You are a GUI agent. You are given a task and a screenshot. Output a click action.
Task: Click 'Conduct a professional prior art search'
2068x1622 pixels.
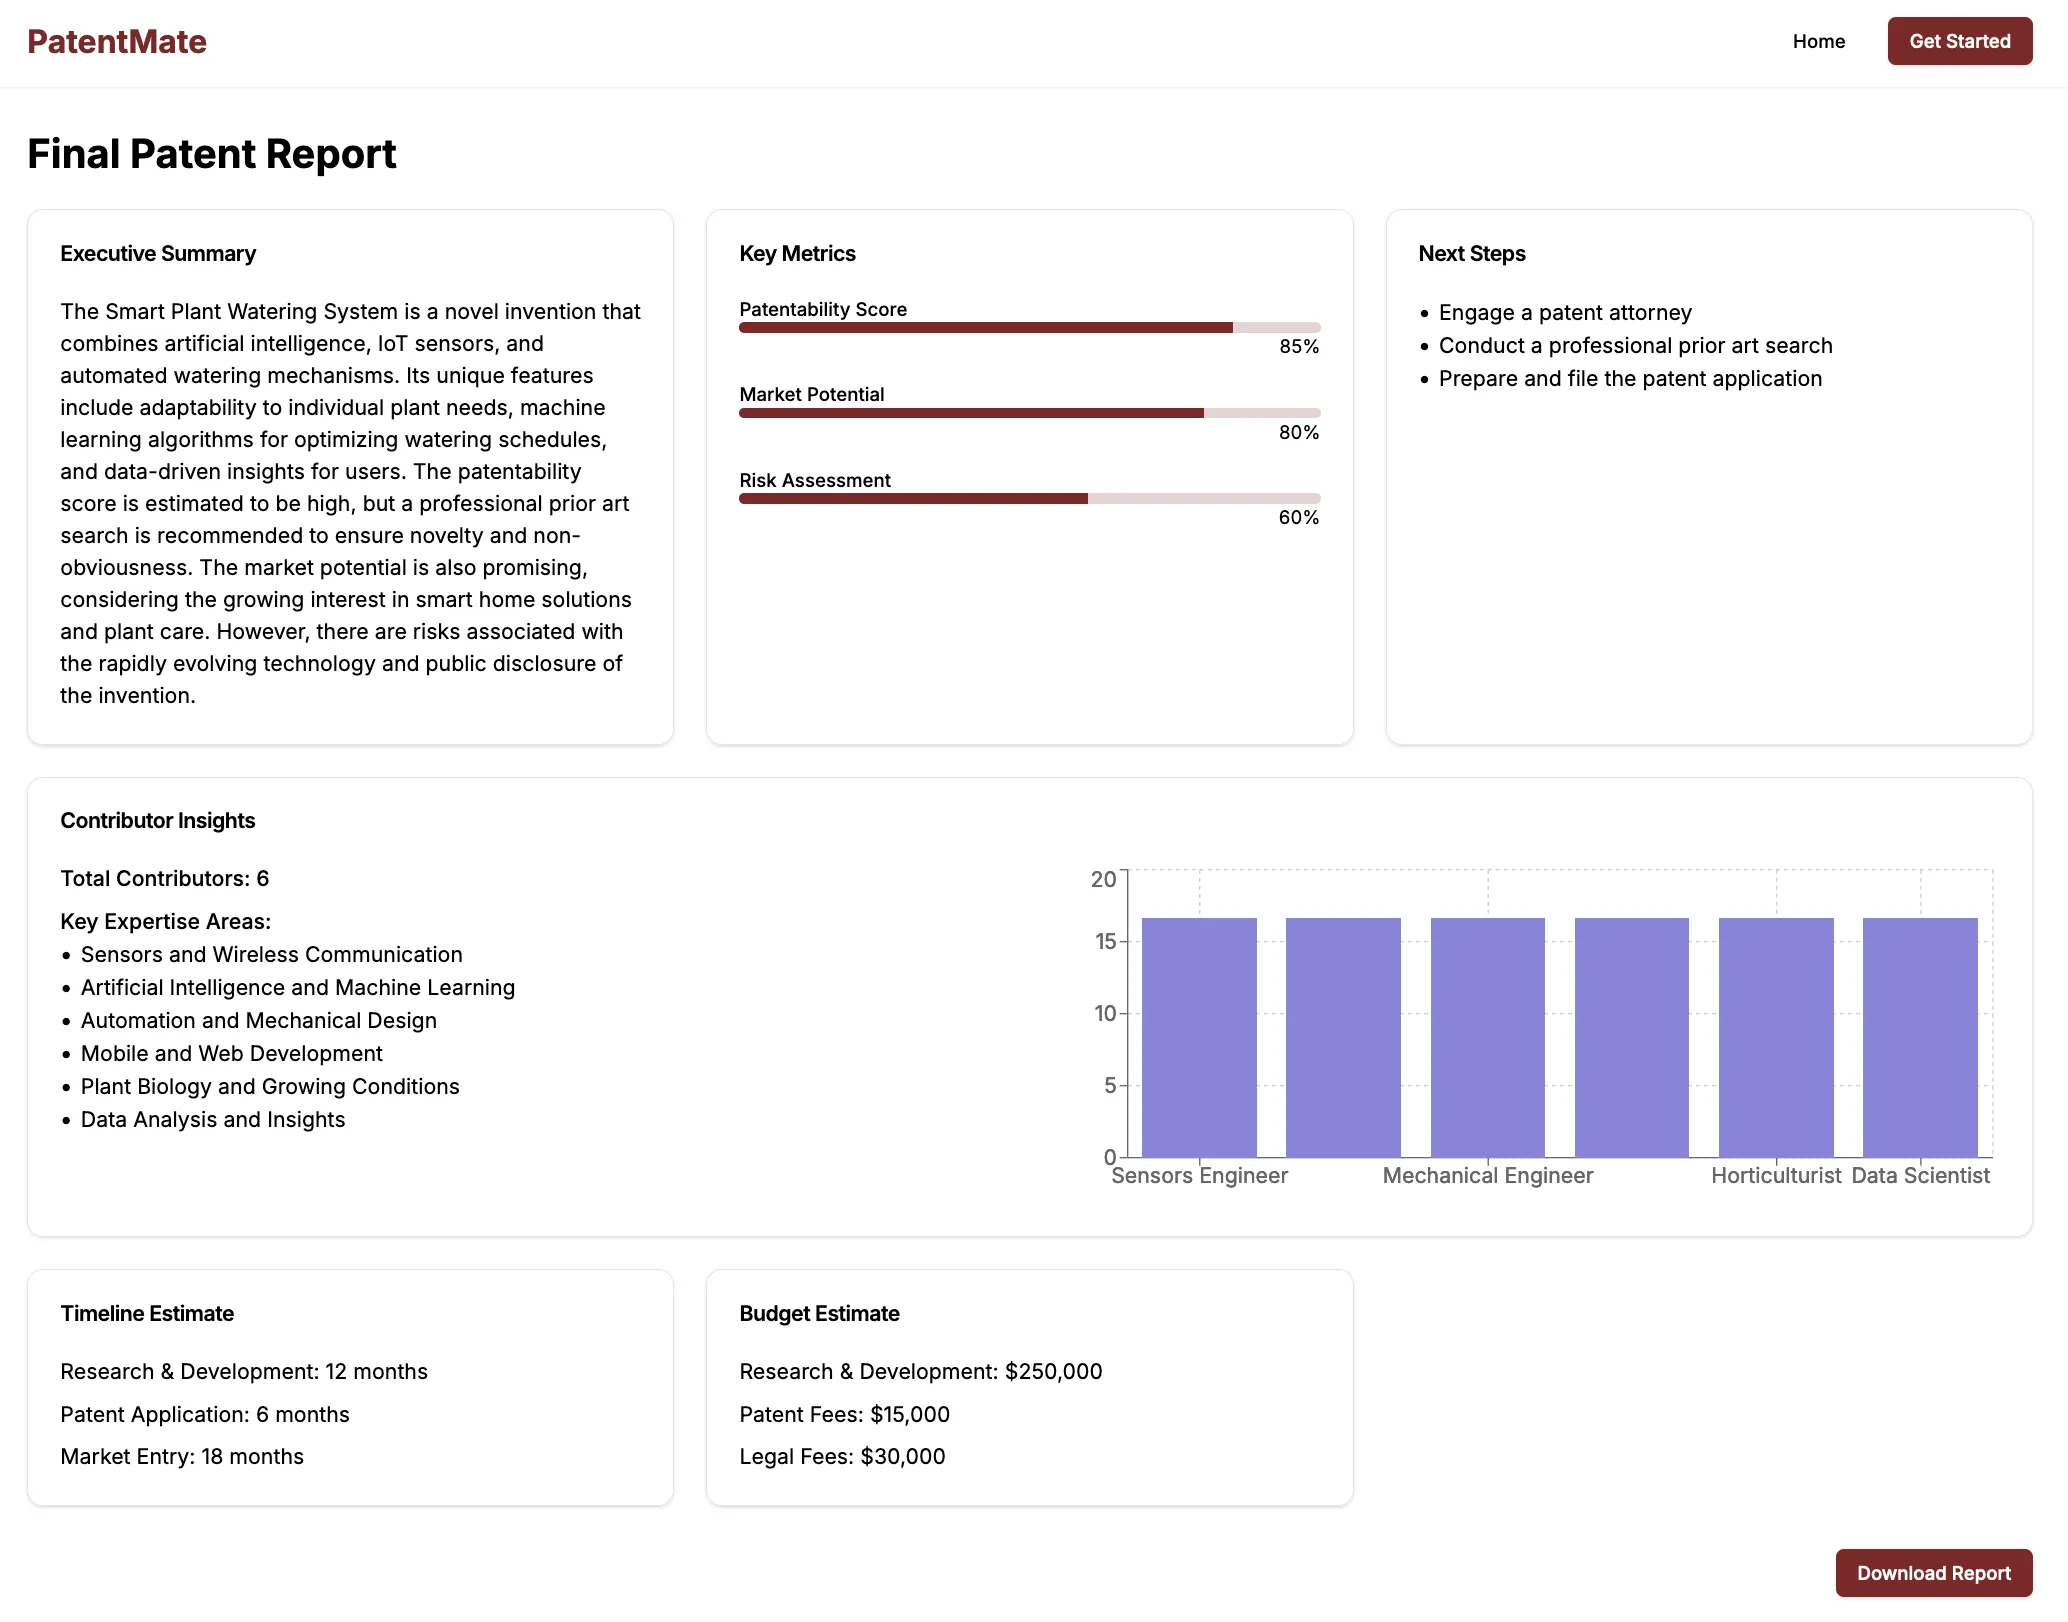(x=1635, y=346)
